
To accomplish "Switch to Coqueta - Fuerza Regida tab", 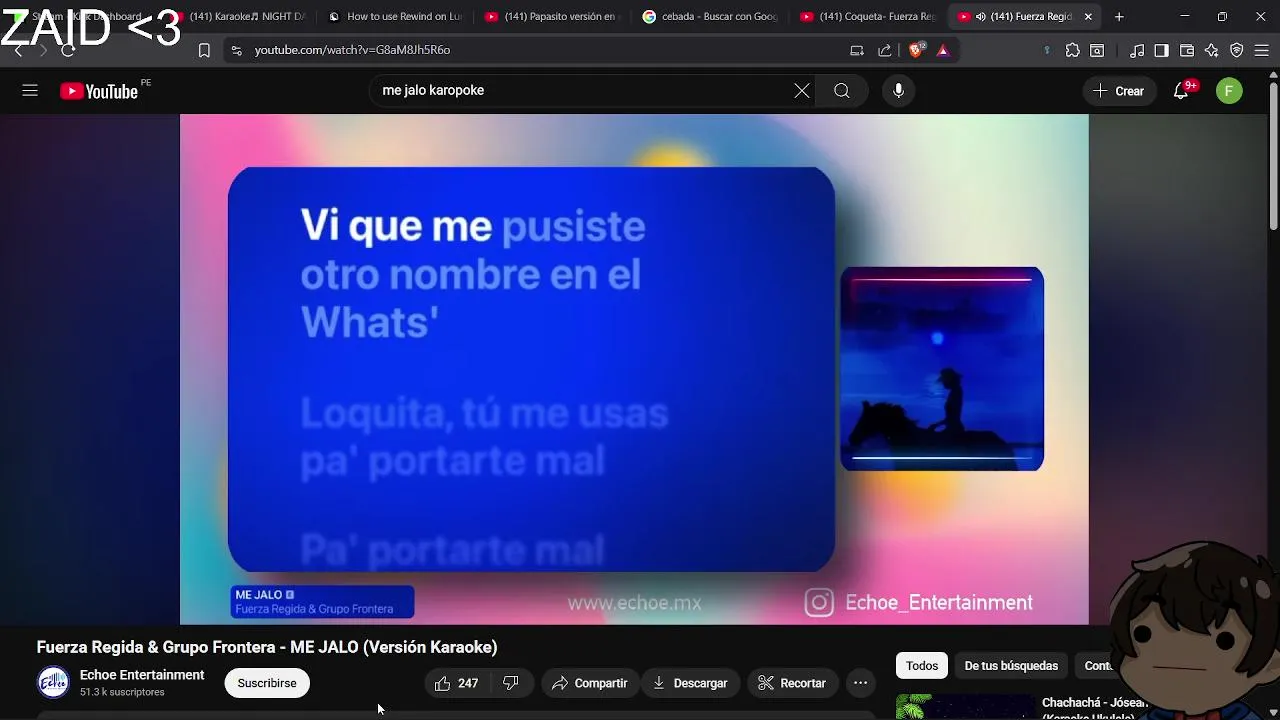I will (868, 17).
